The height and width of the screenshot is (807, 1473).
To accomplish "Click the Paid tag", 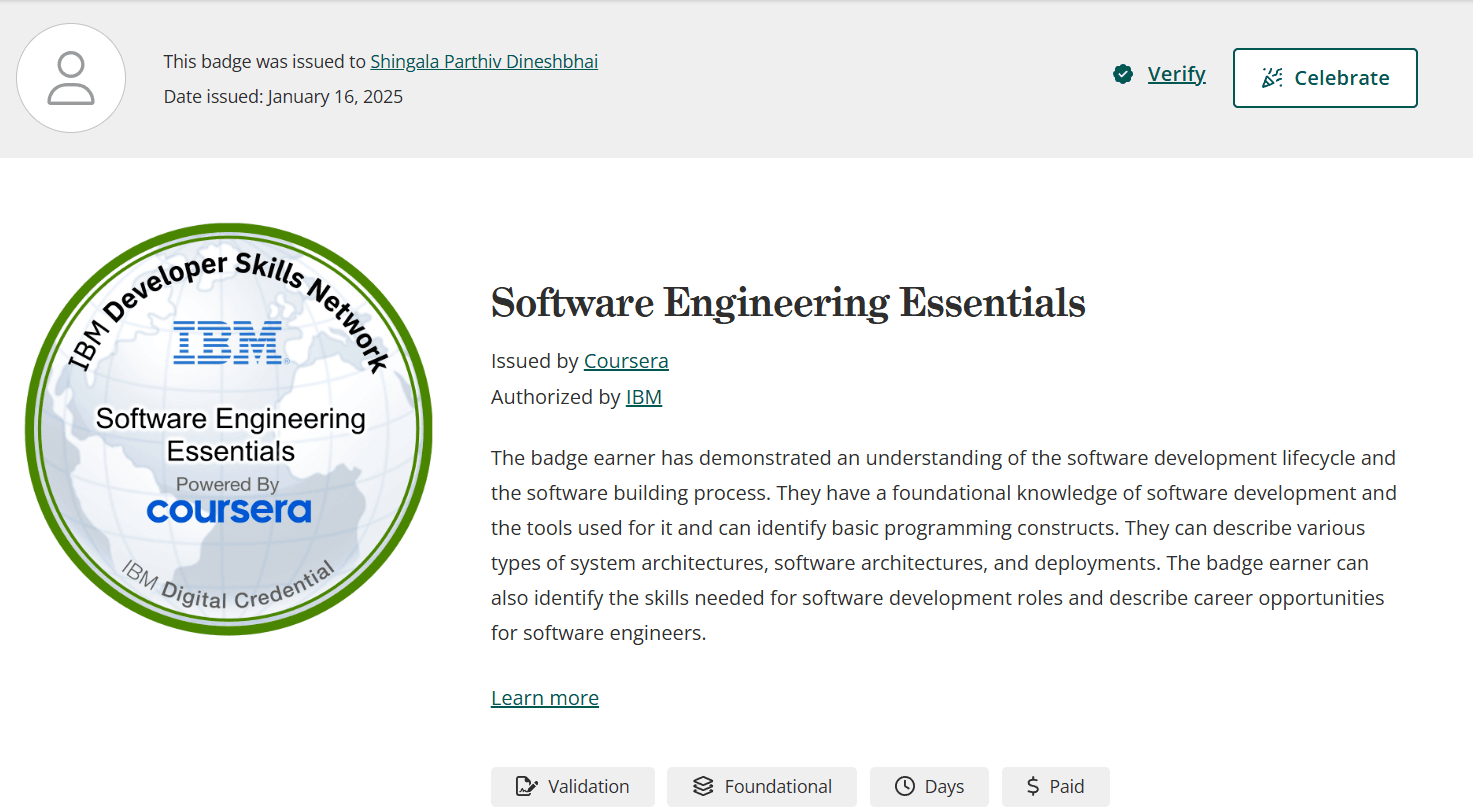I will click(1056, 787).
